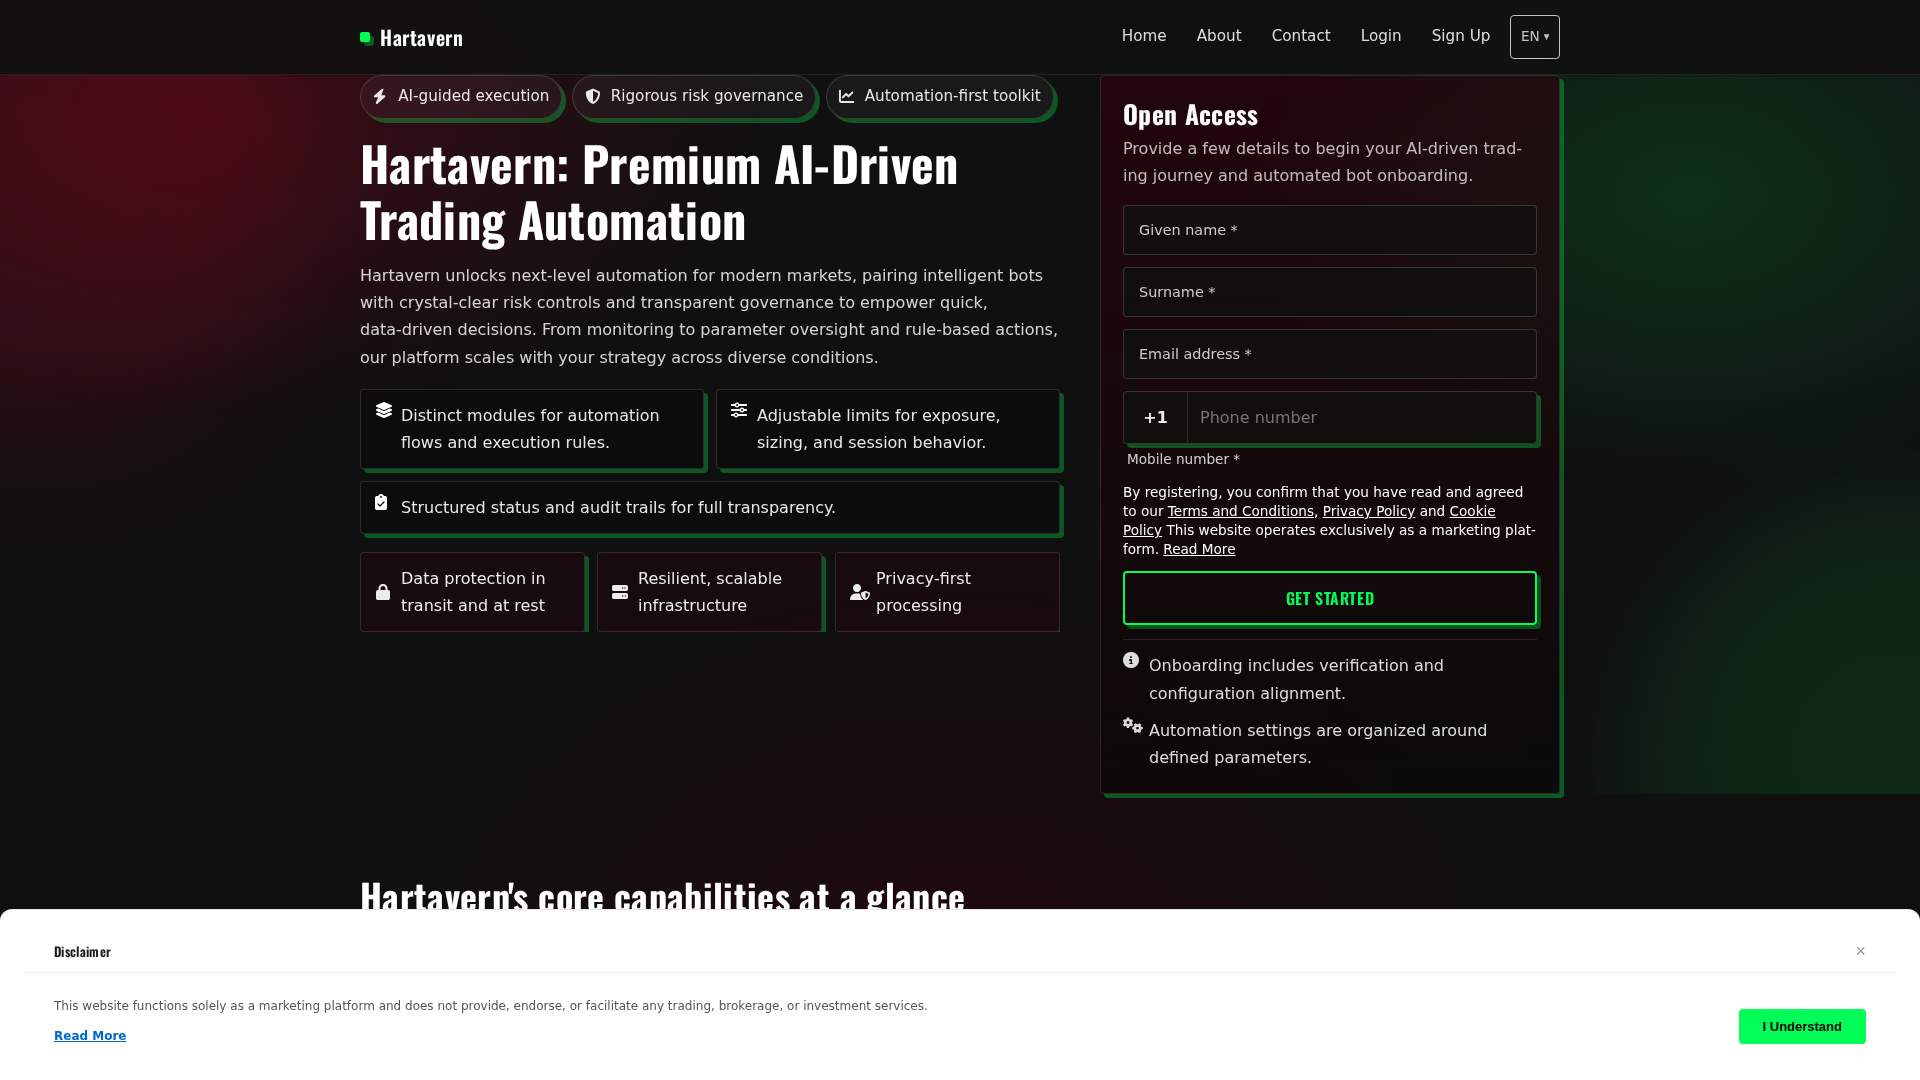Image resolution: width=1920 pixels, height=1080 pixels.
Task: Click the 'Privacy-first processing' card text
Action: tap(923, 592)
